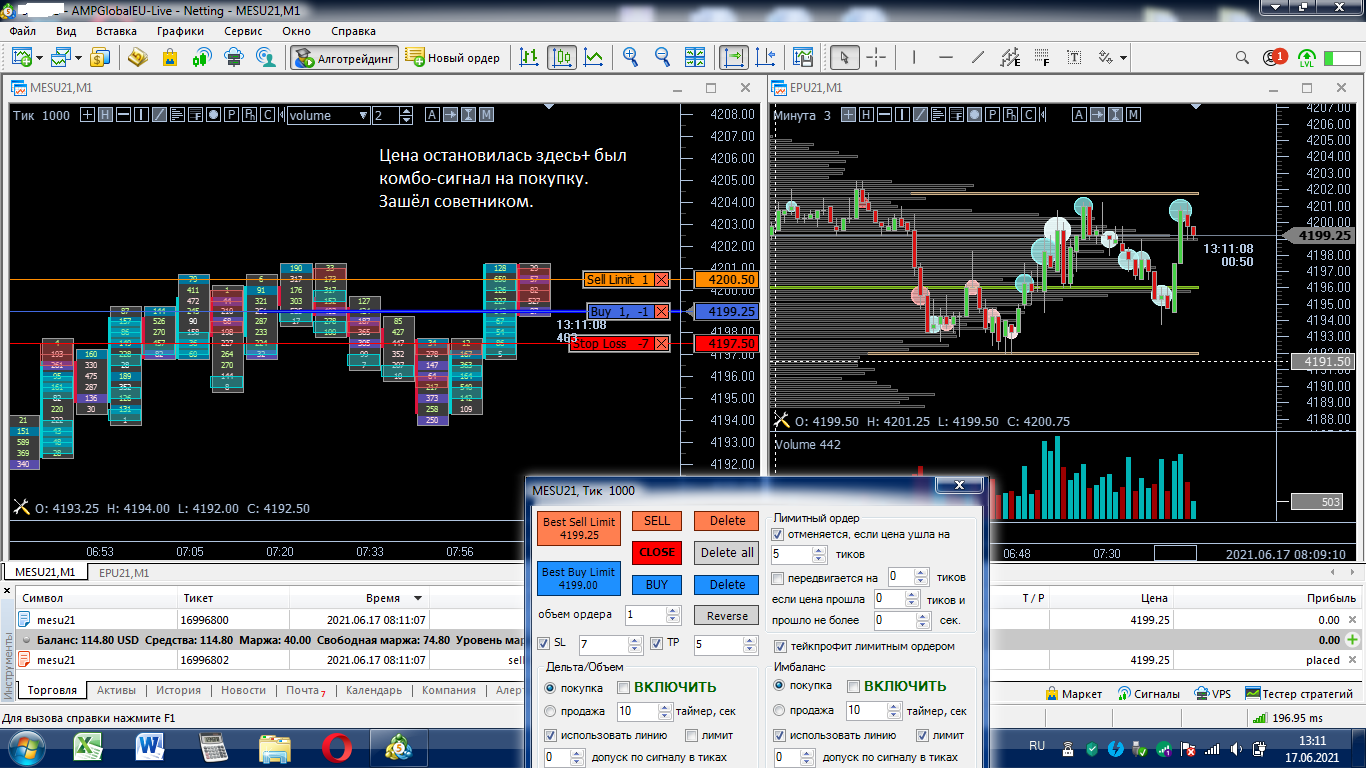Switch to the EPU21,M1 chart tab
The image size is (1366, 768).
(124, 573)
